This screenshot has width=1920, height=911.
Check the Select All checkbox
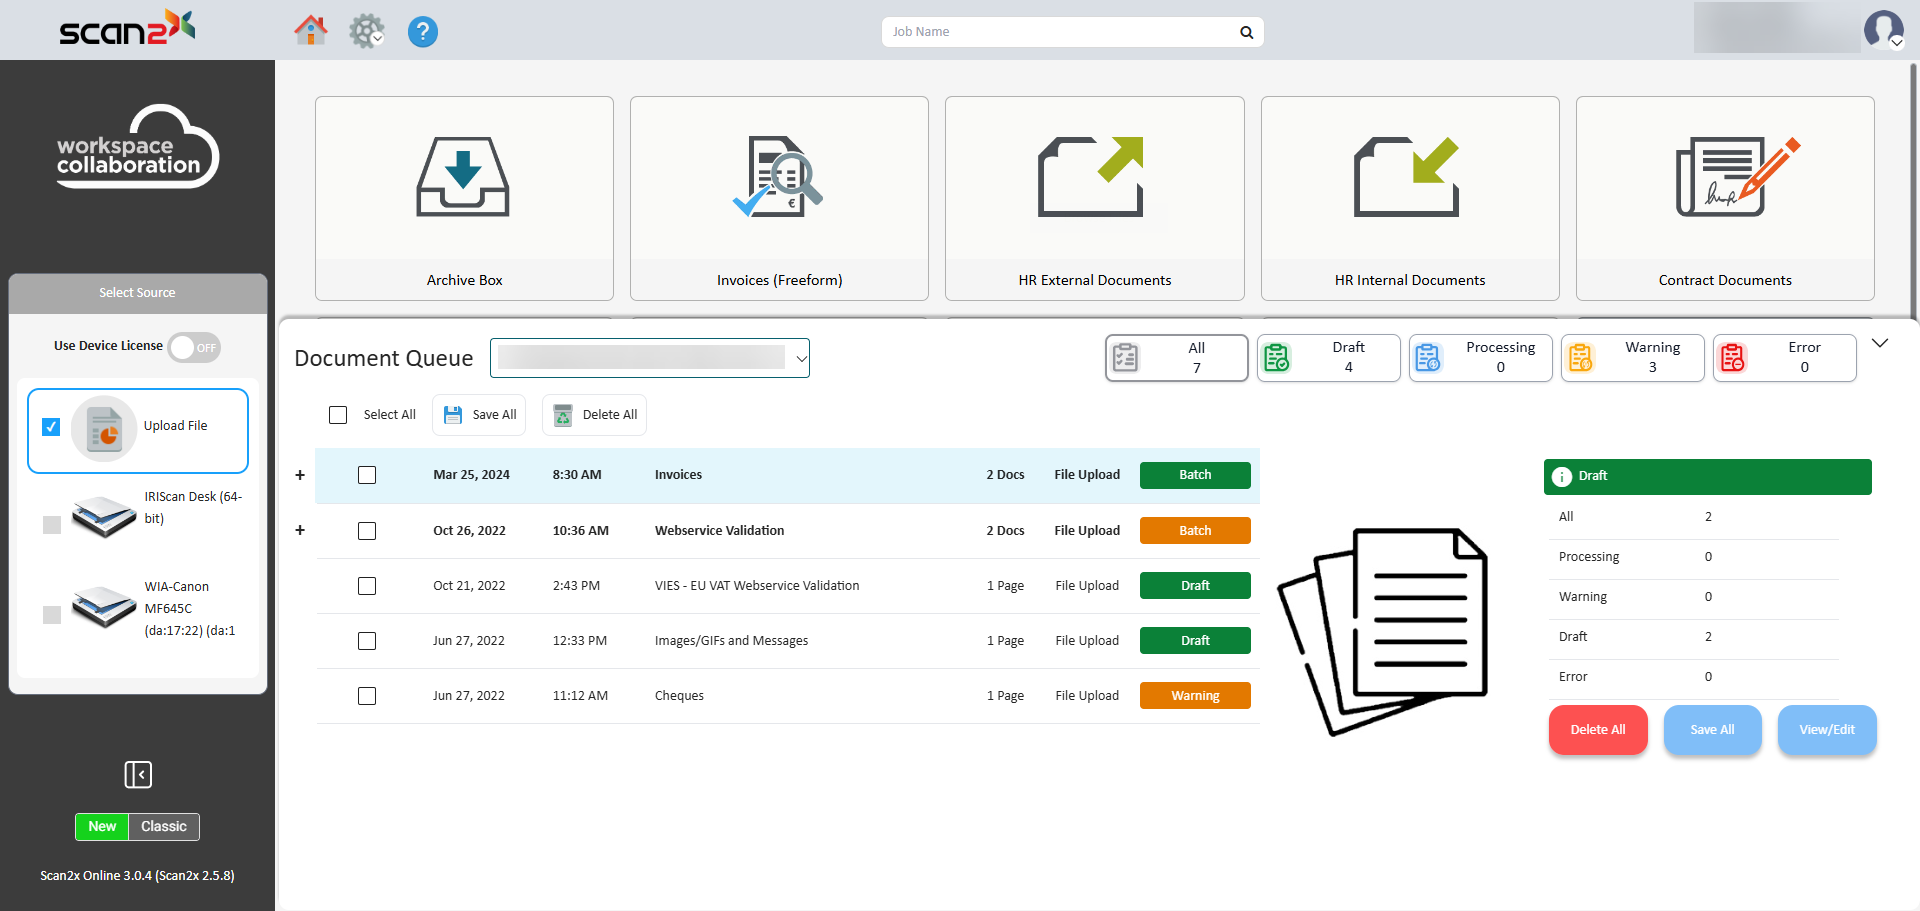338,415
